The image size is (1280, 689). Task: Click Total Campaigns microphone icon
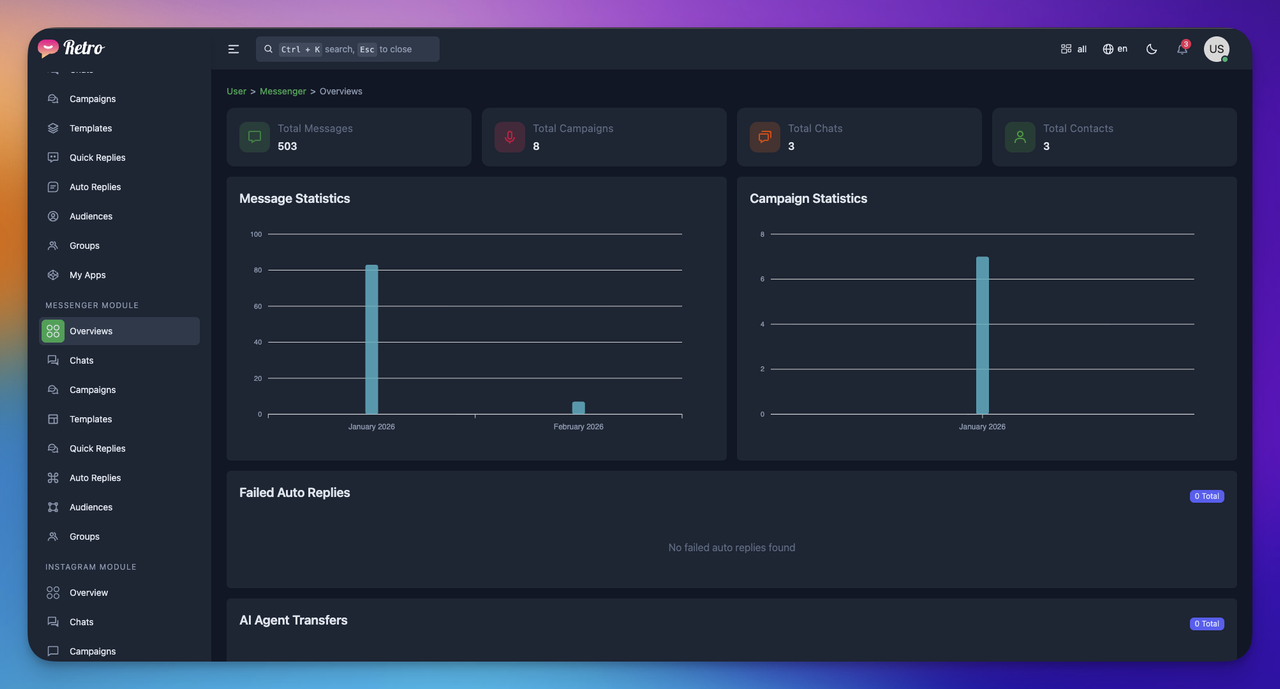click(510, 137)
